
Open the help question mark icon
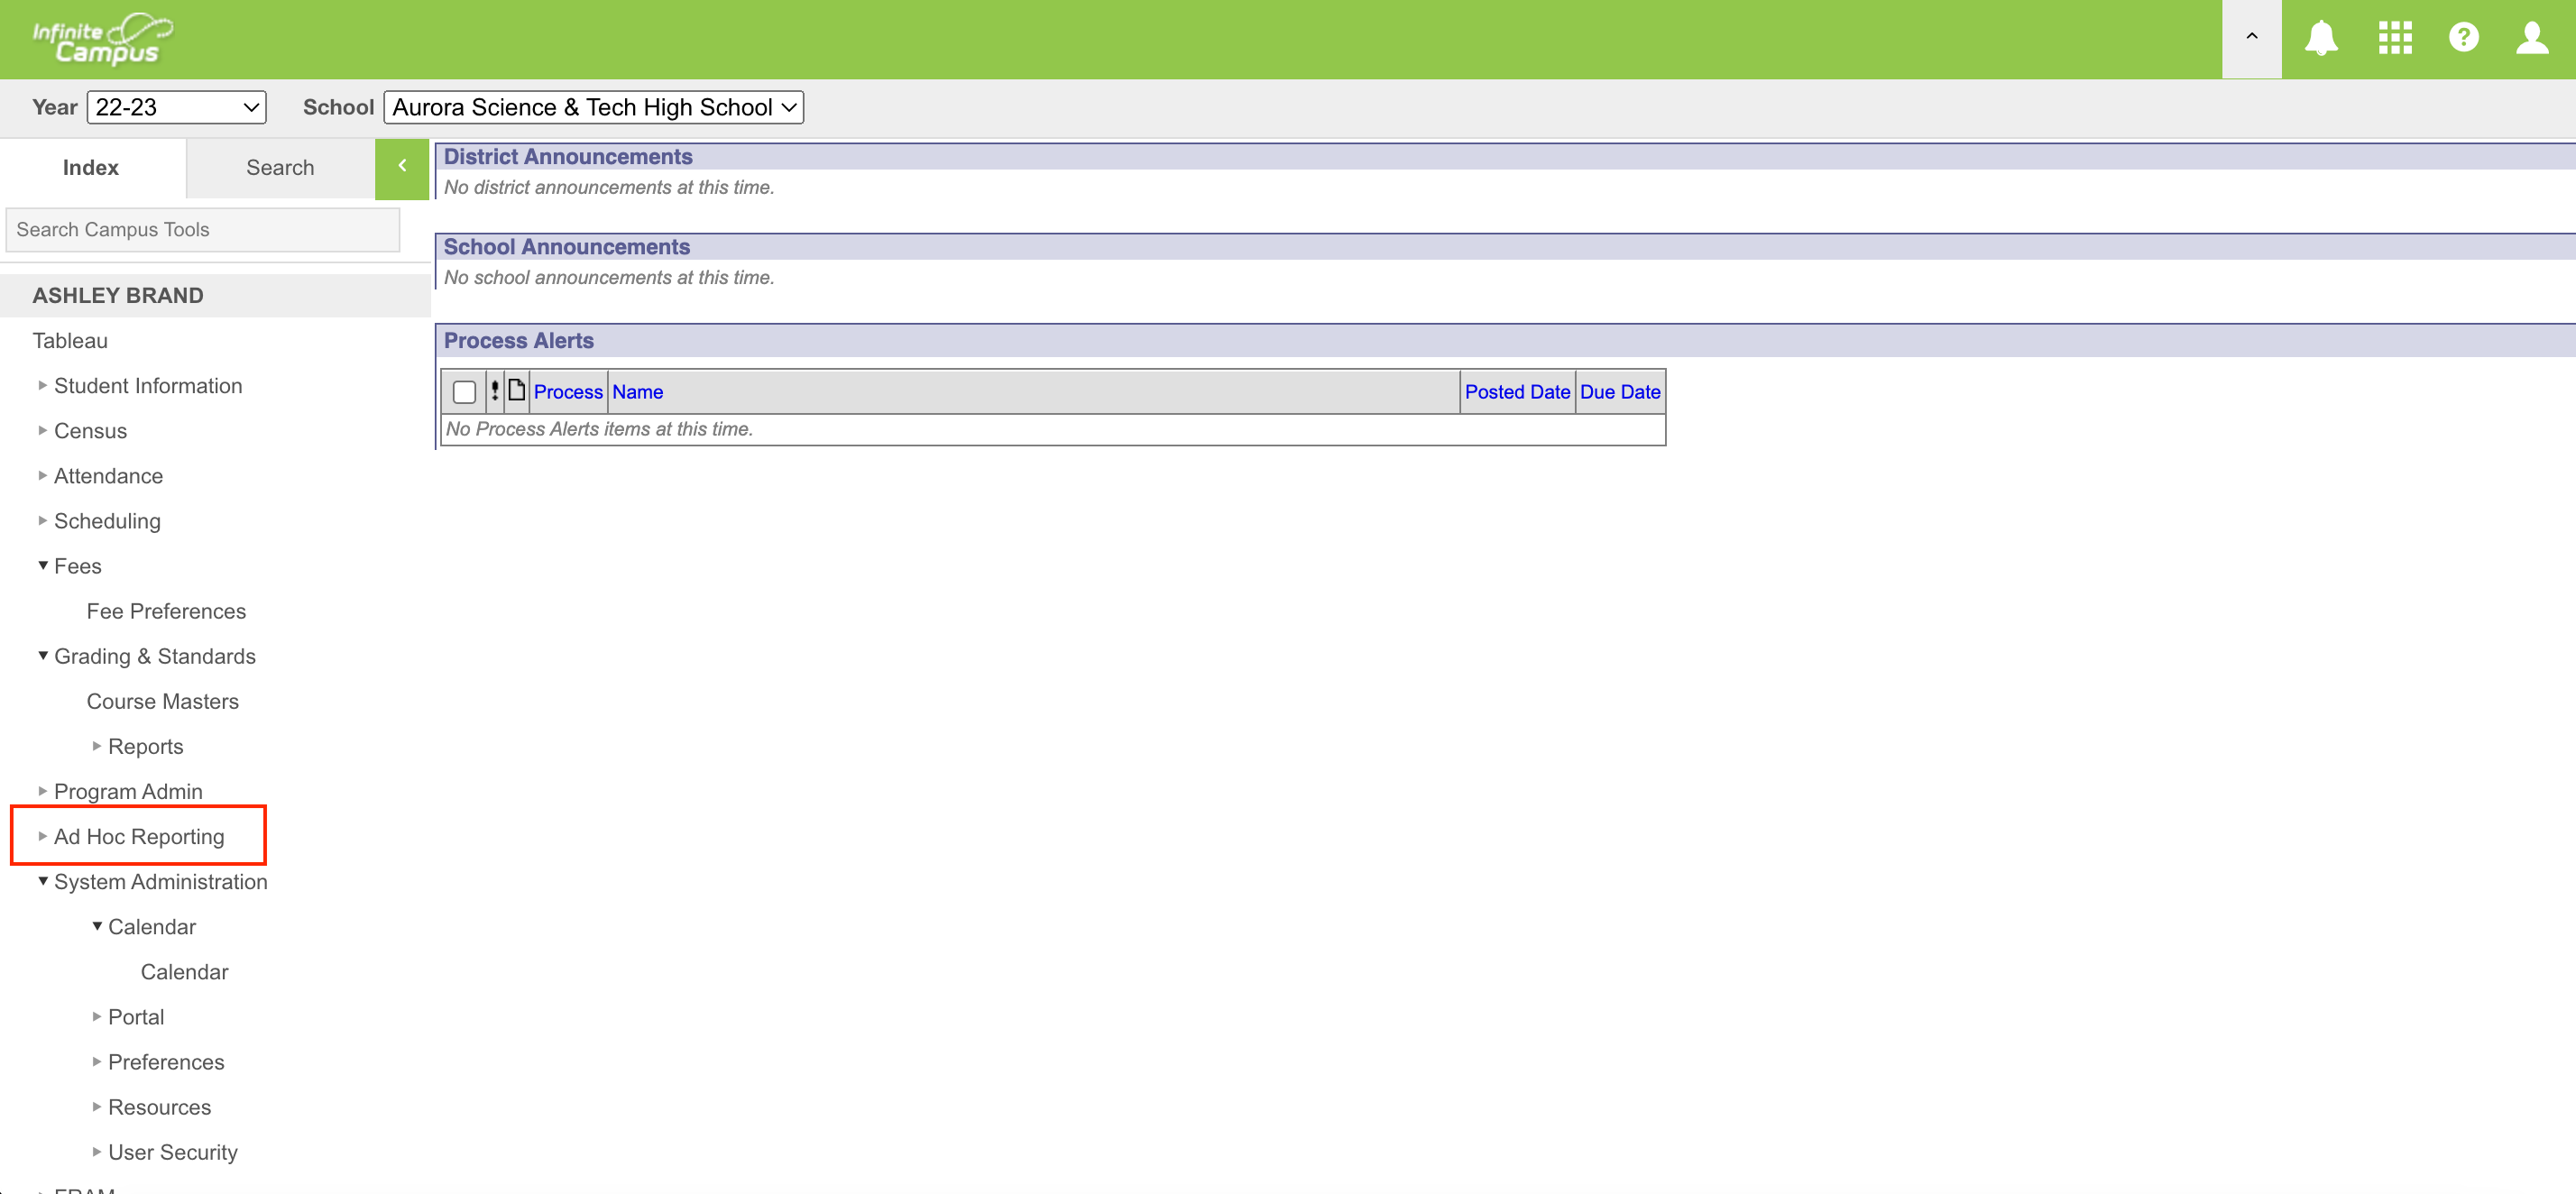tap(2463, 38)
